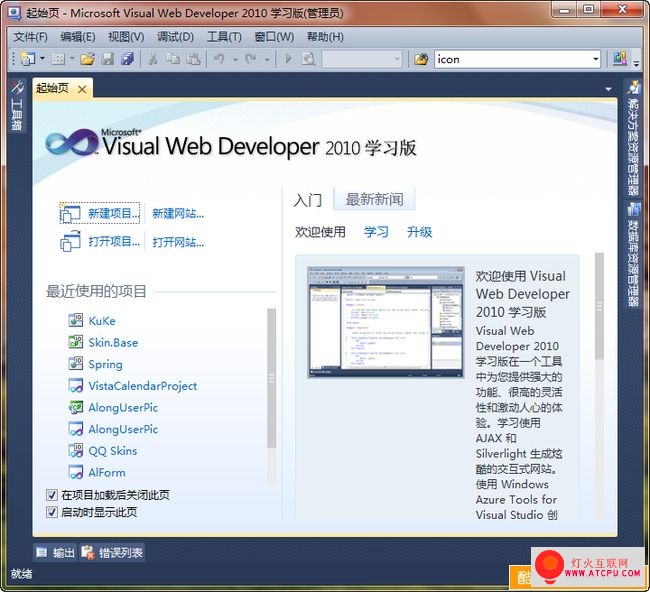Open recent project Skin.Base
Viewport: 650px width, 592px height.
tap(113, 342)
